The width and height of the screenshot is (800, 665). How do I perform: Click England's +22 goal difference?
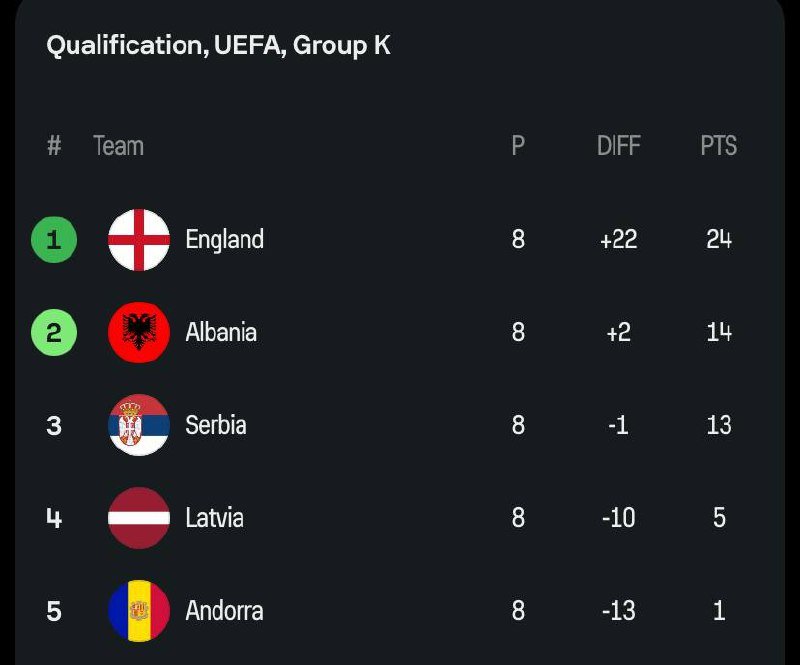coord(618,240)
